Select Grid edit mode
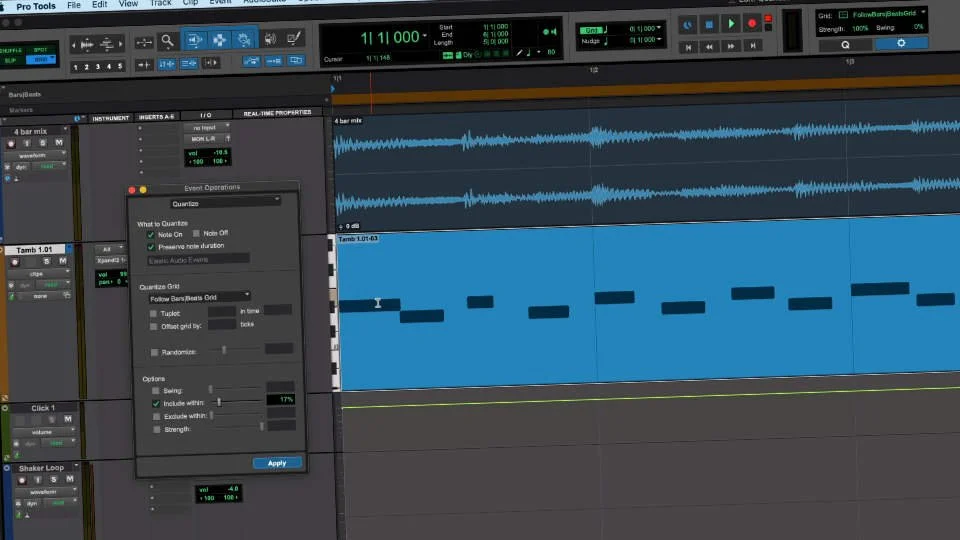Screen dimensions: 960x540 coord(40,59)
